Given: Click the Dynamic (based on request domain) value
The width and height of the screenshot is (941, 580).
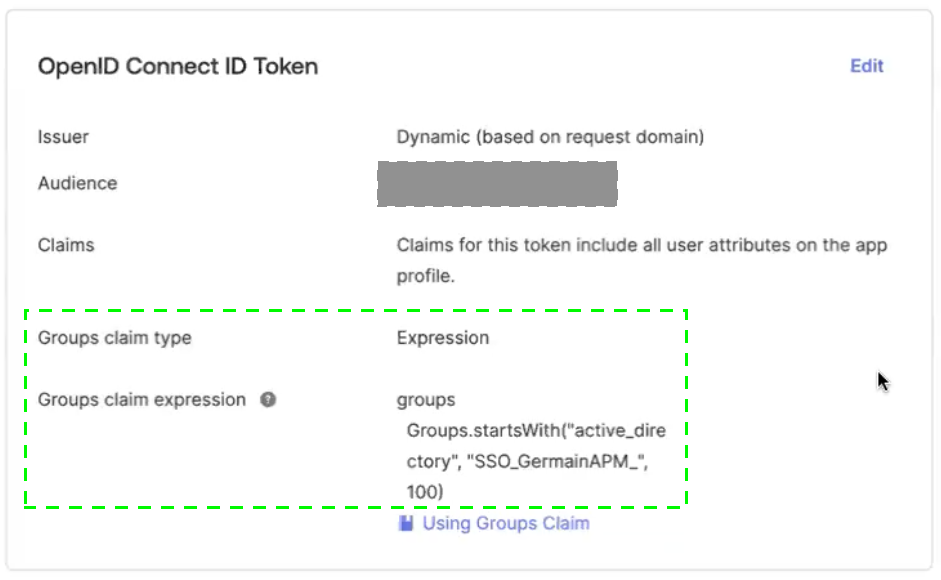Looking at the screenshot, I should click(550, 137).
